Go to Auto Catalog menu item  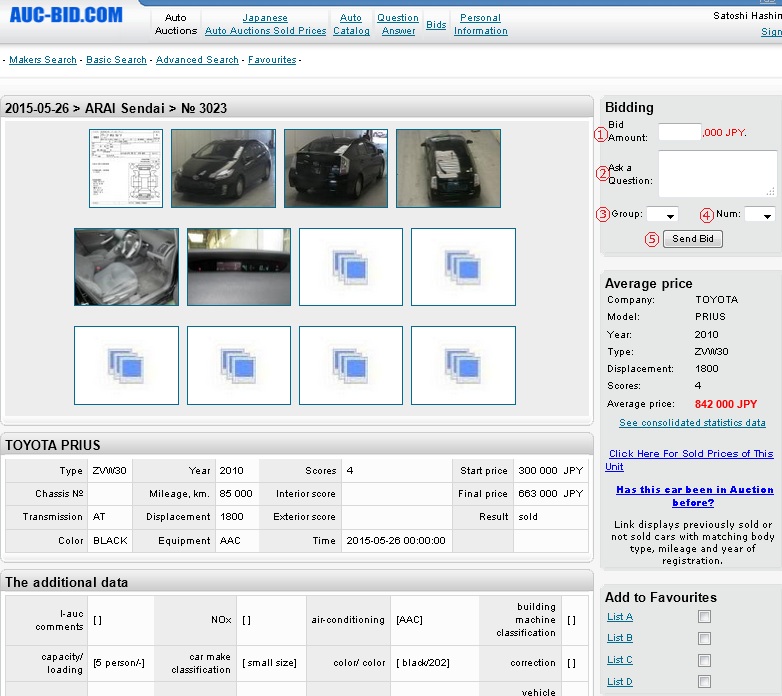pyautogui.click(x=351, y=24)
